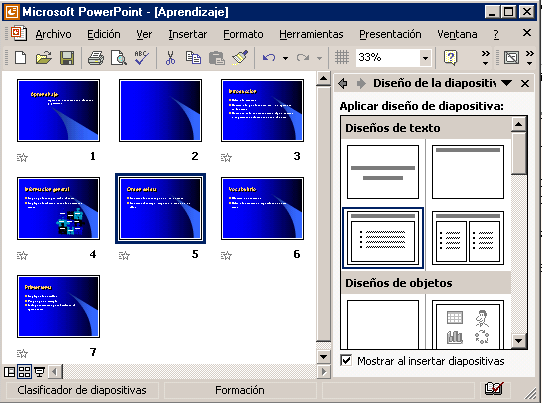Select blank slide 2 thumbnail
Screen dimensions: 542x403
[160, 110]
